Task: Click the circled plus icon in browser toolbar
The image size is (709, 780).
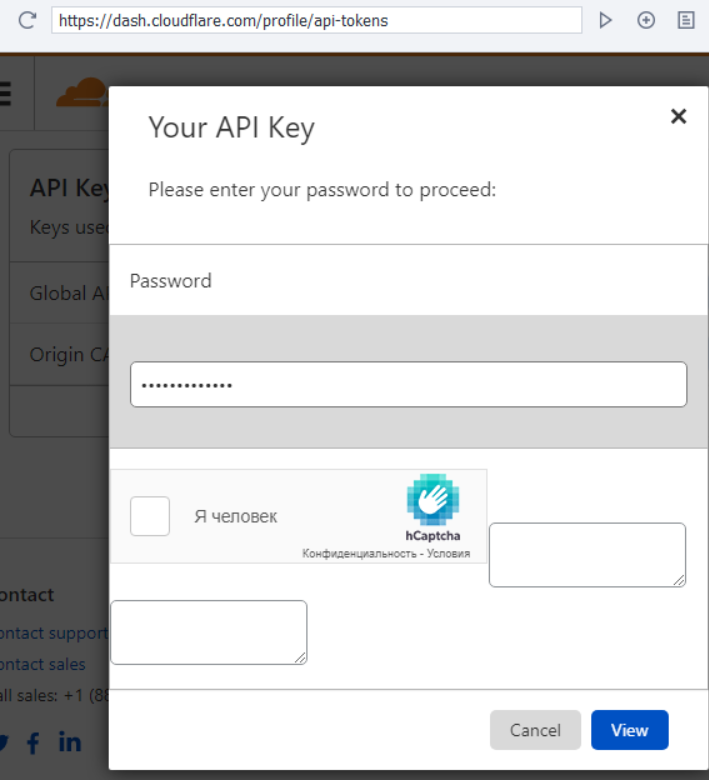Action: pos(646,20)
